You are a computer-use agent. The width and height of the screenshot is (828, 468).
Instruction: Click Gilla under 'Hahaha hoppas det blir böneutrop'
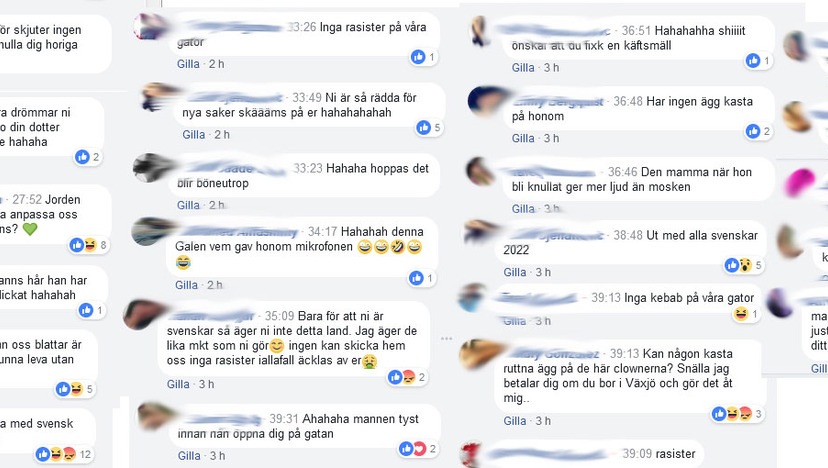(188, 205)
